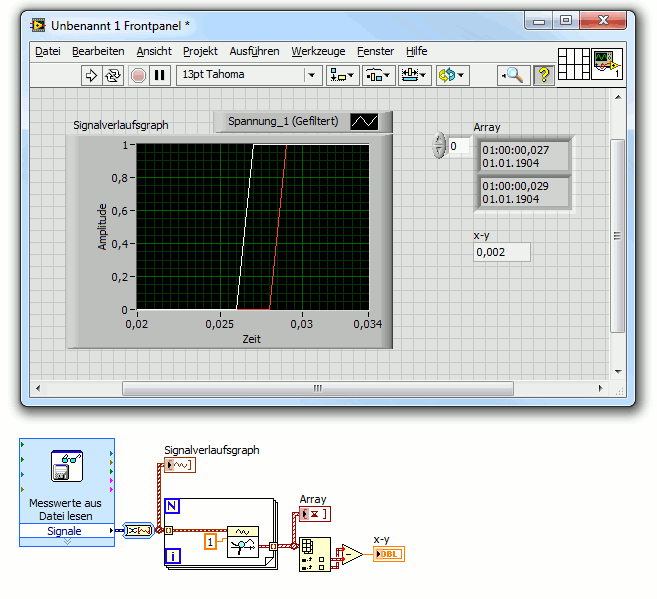Open the Reorder objects tool
The image size is (657, 599).
tap(450, 75)
